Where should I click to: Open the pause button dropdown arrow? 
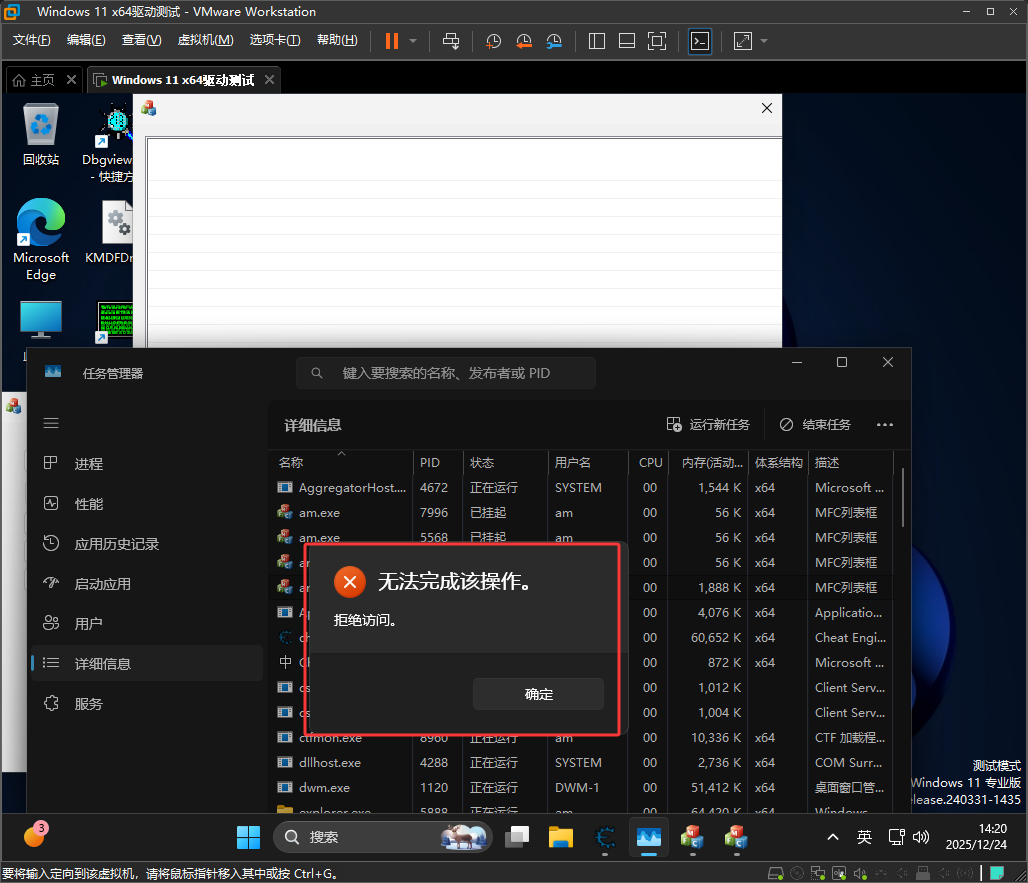click(x=413, y=41)
